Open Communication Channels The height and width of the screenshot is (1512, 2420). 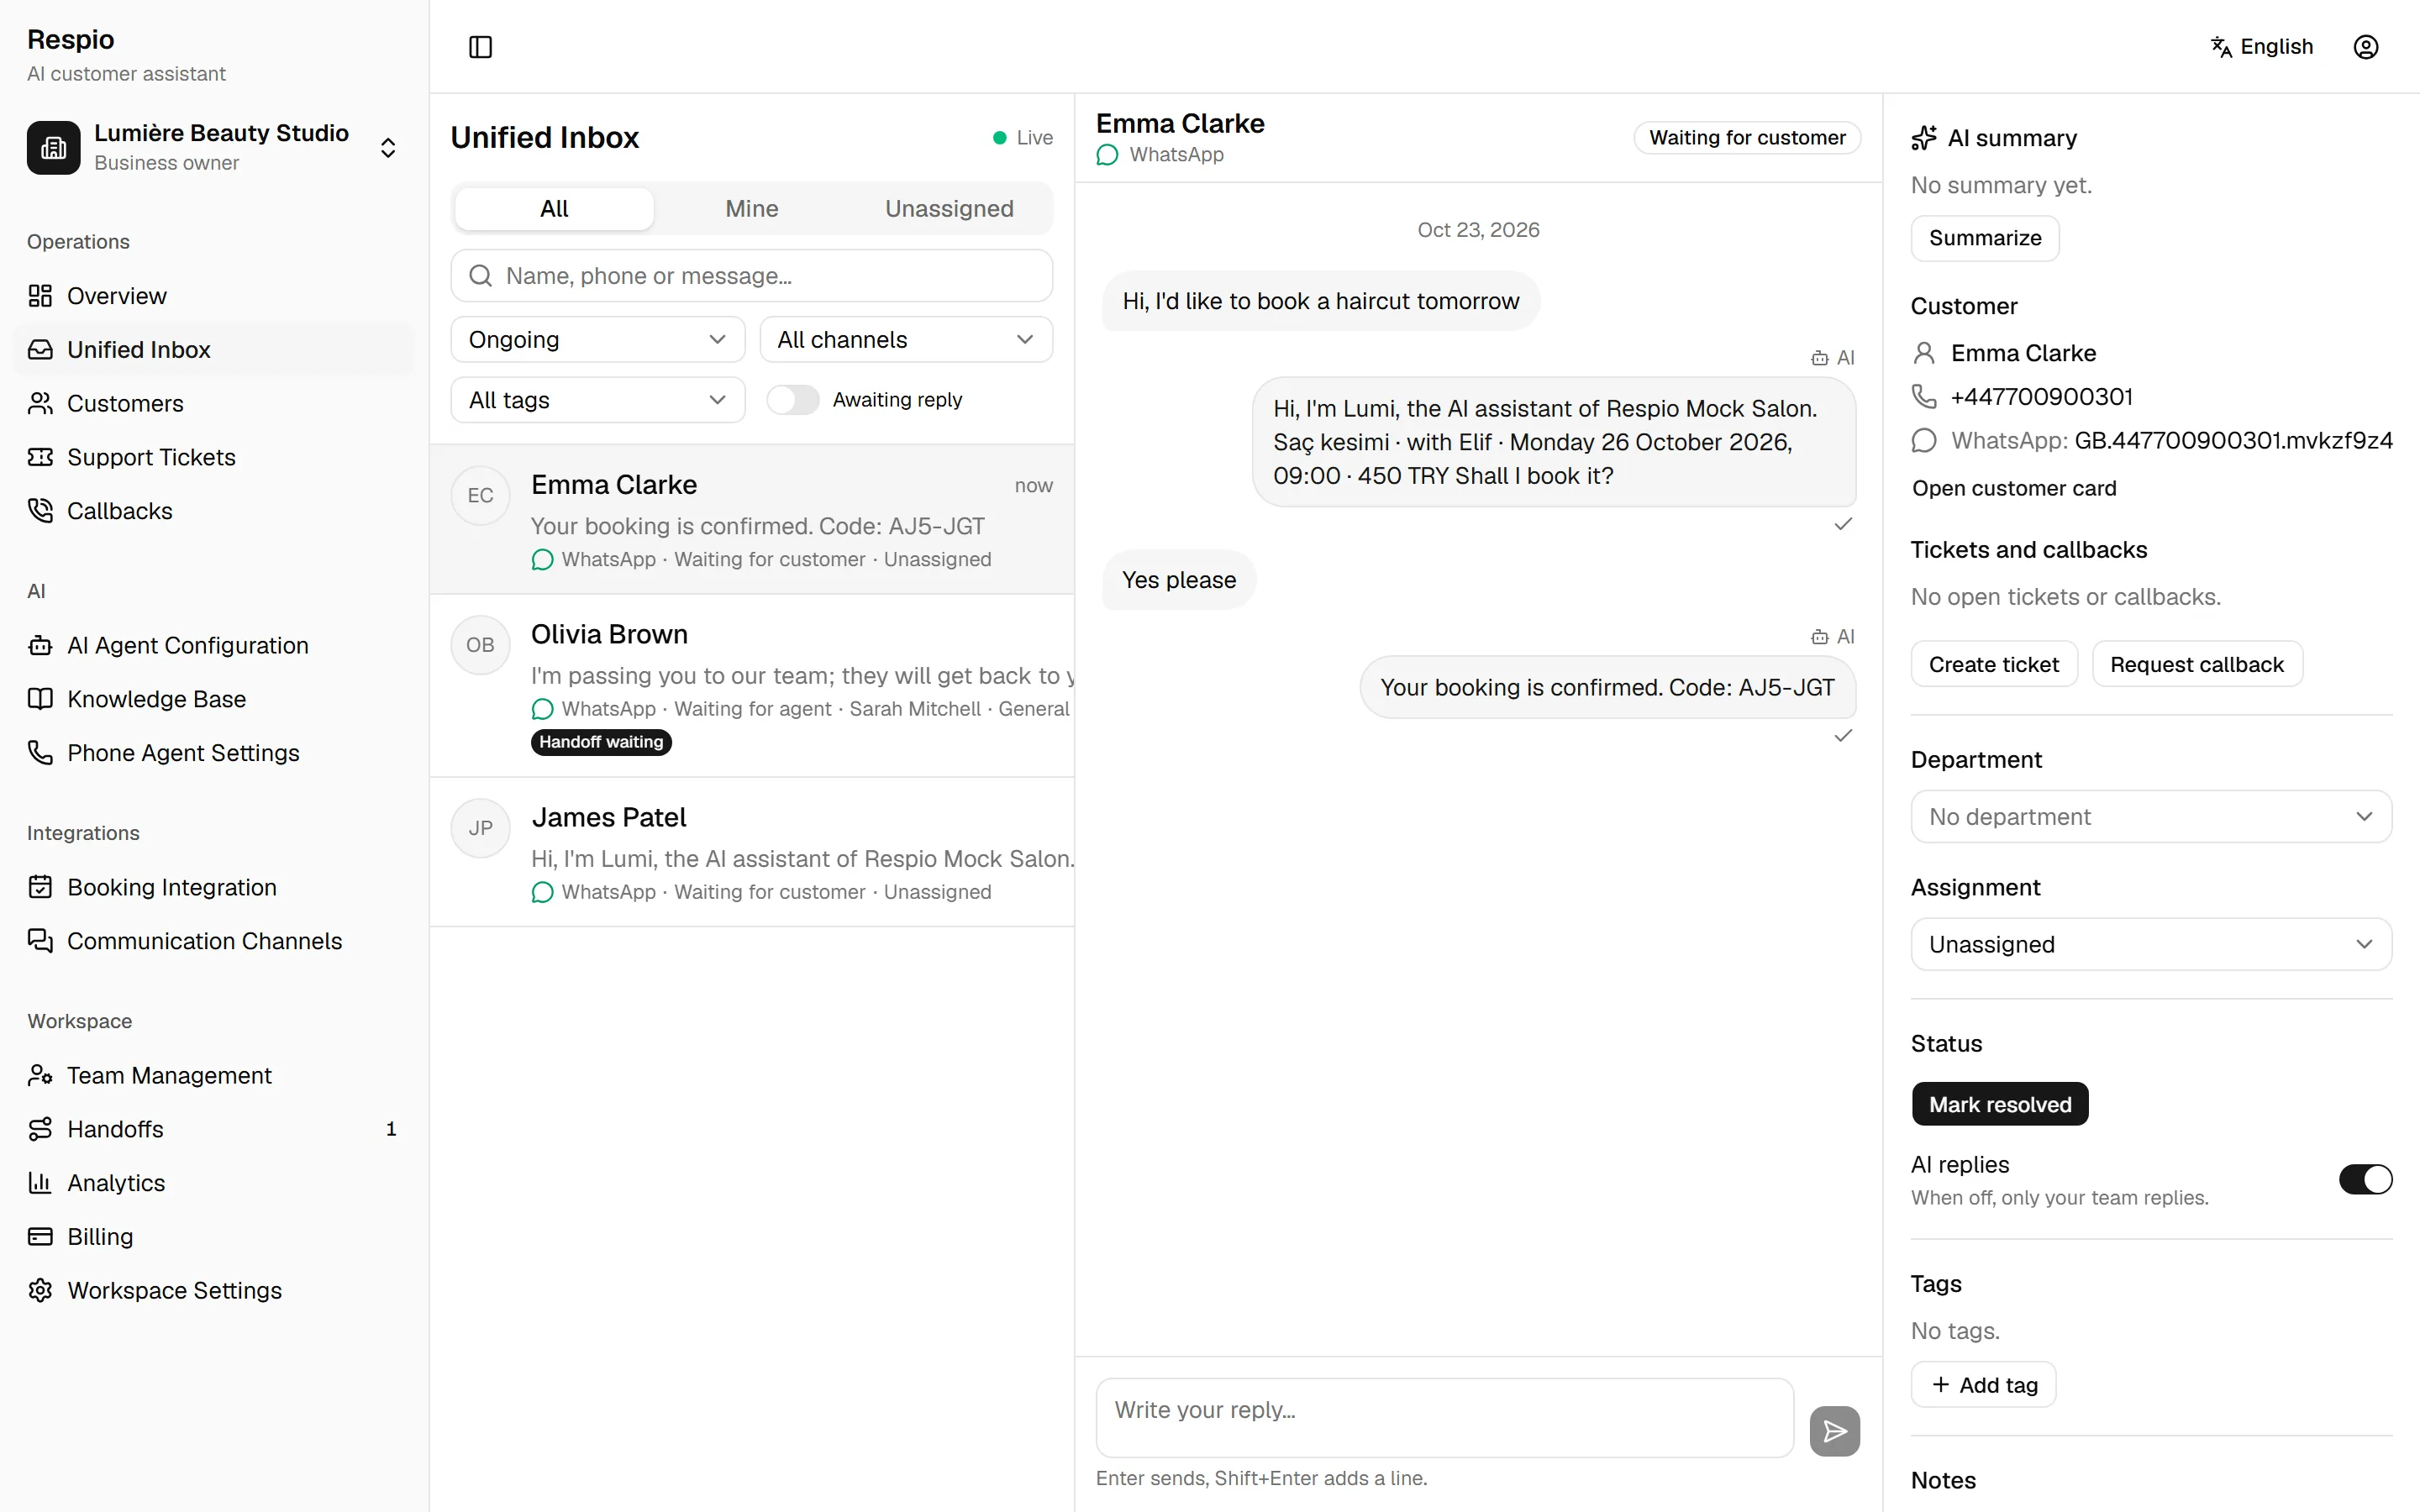(x=214, y=941)
